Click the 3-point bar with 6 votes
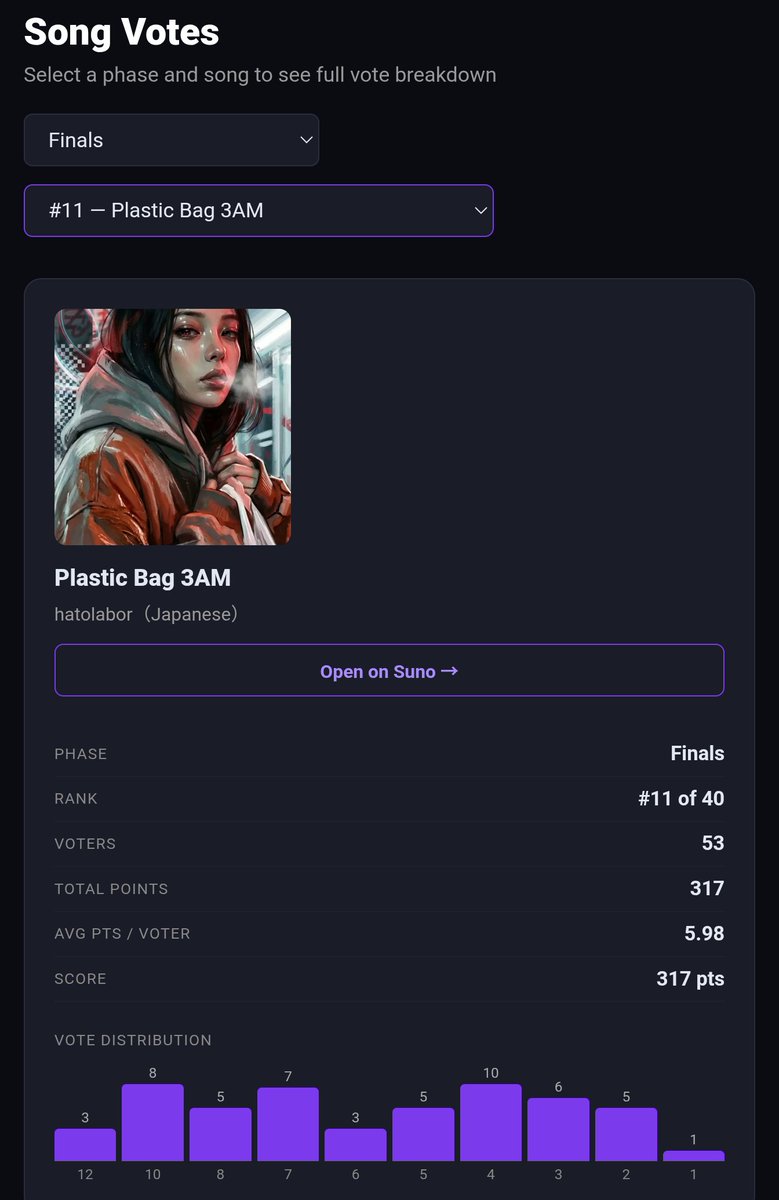This screenshot has width=779, height=1200. pos(558,1129)
